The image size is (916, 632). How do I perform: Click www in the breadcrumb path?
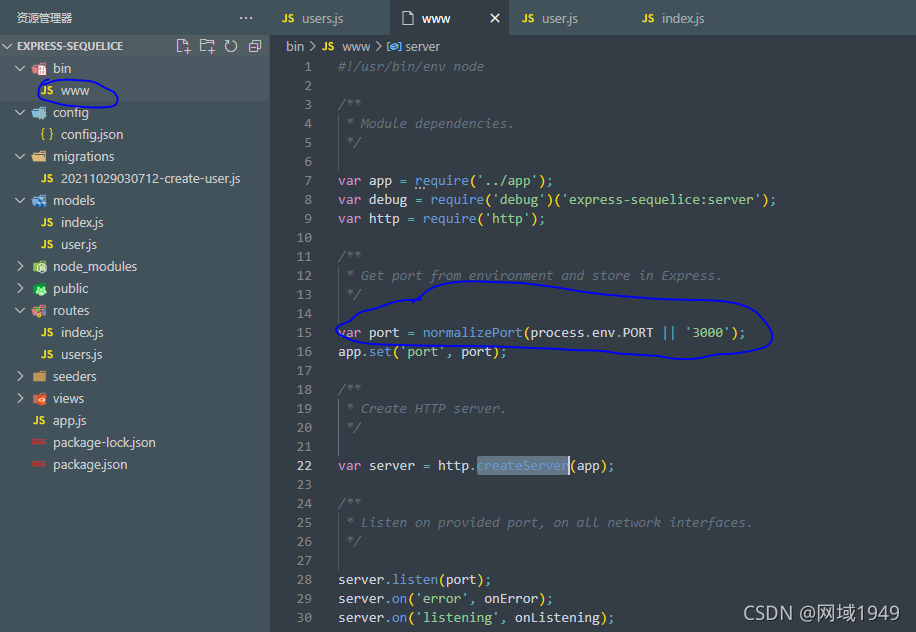[x=356, y=47]
